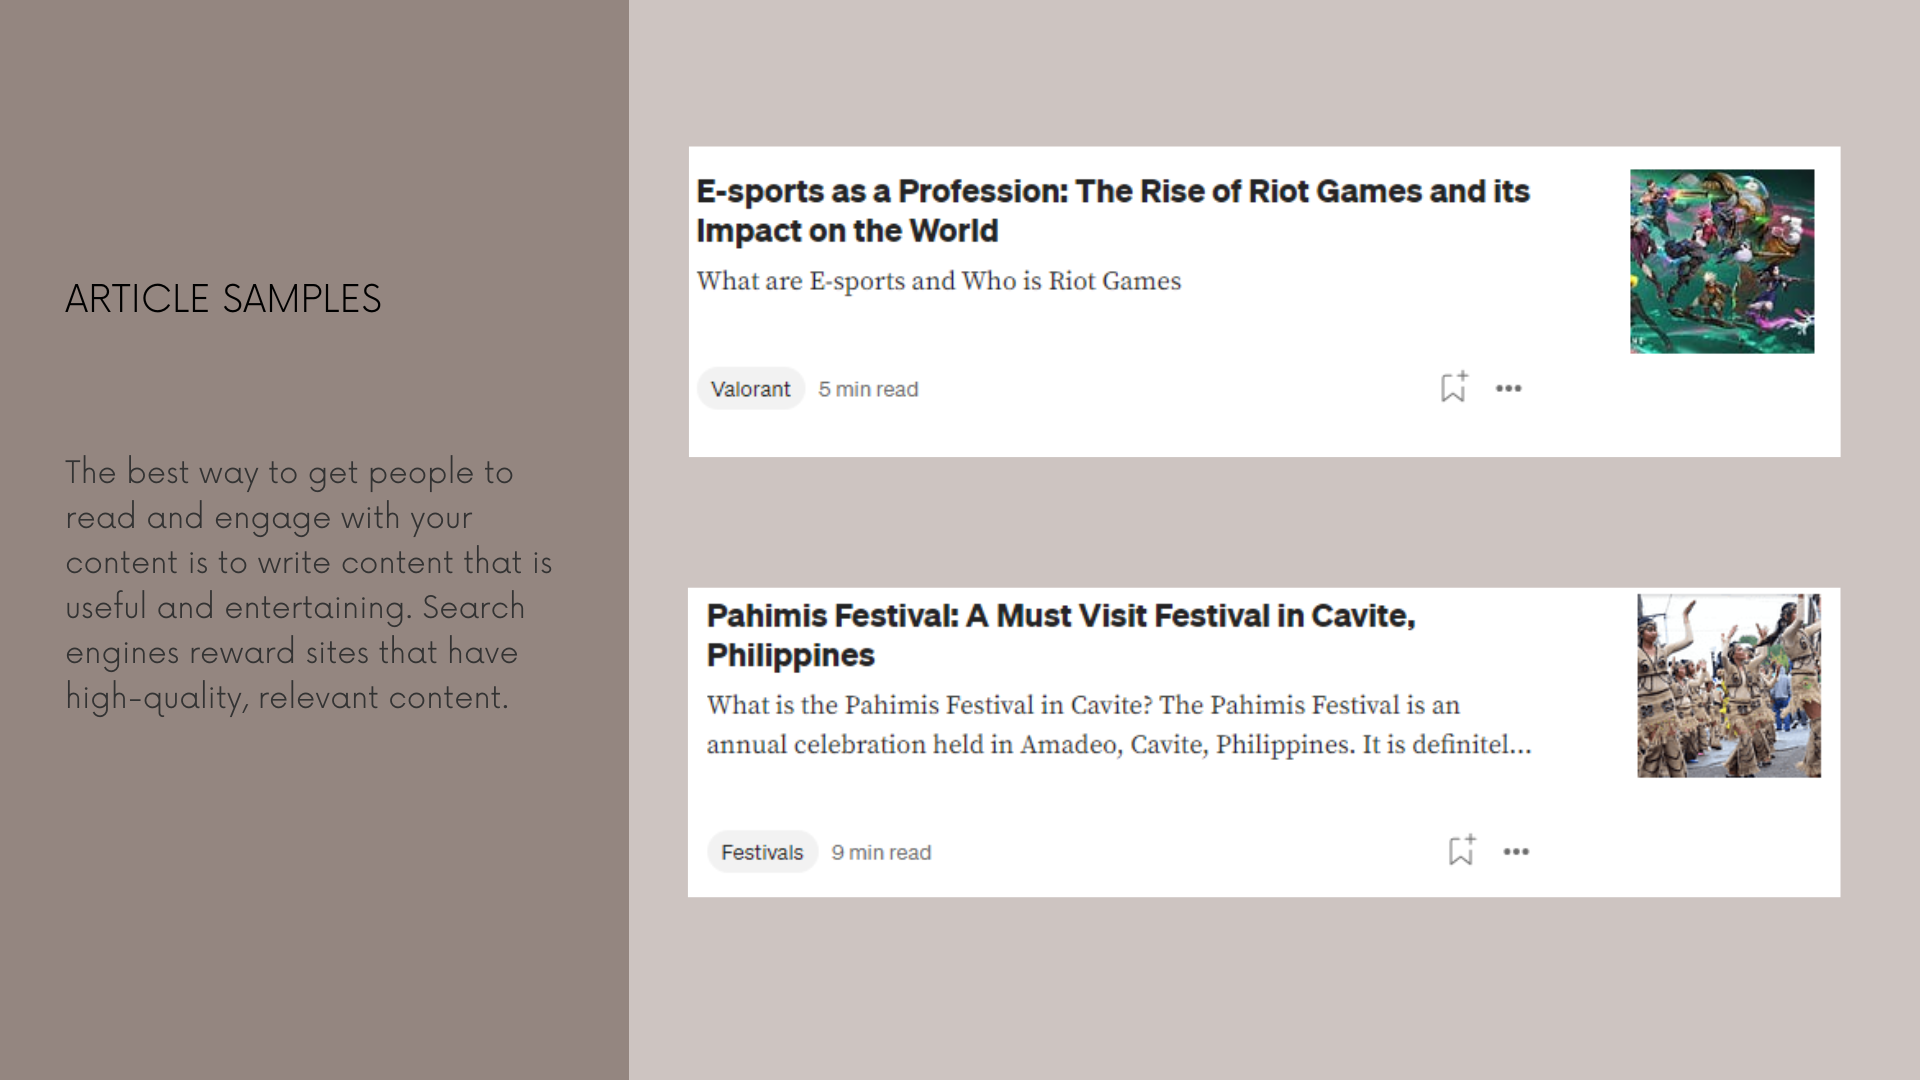Click the Valorant topic tag
Screen dimensions: 1920x1080
tap(750, 389)
